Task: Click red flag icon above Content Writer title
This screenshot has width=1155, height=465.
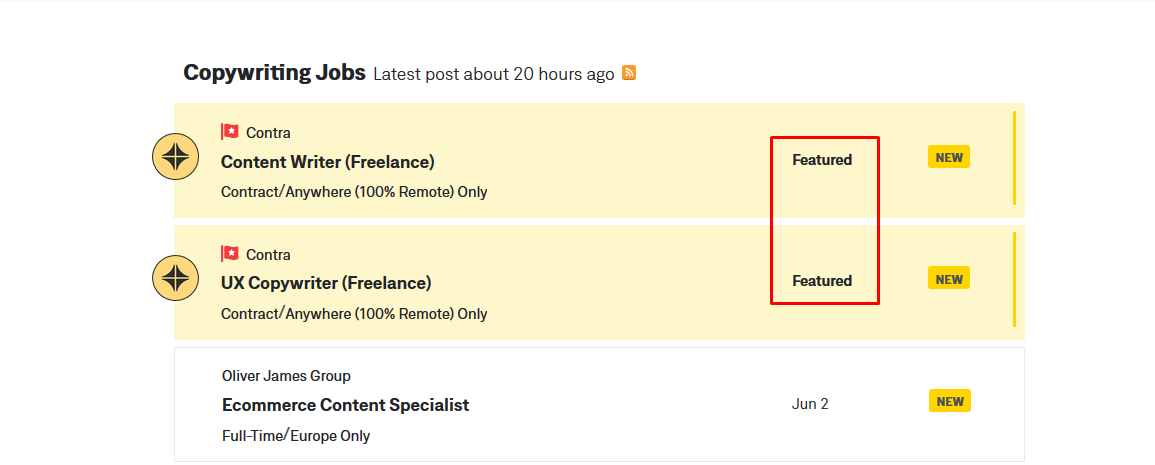Action: click(230, 132)
